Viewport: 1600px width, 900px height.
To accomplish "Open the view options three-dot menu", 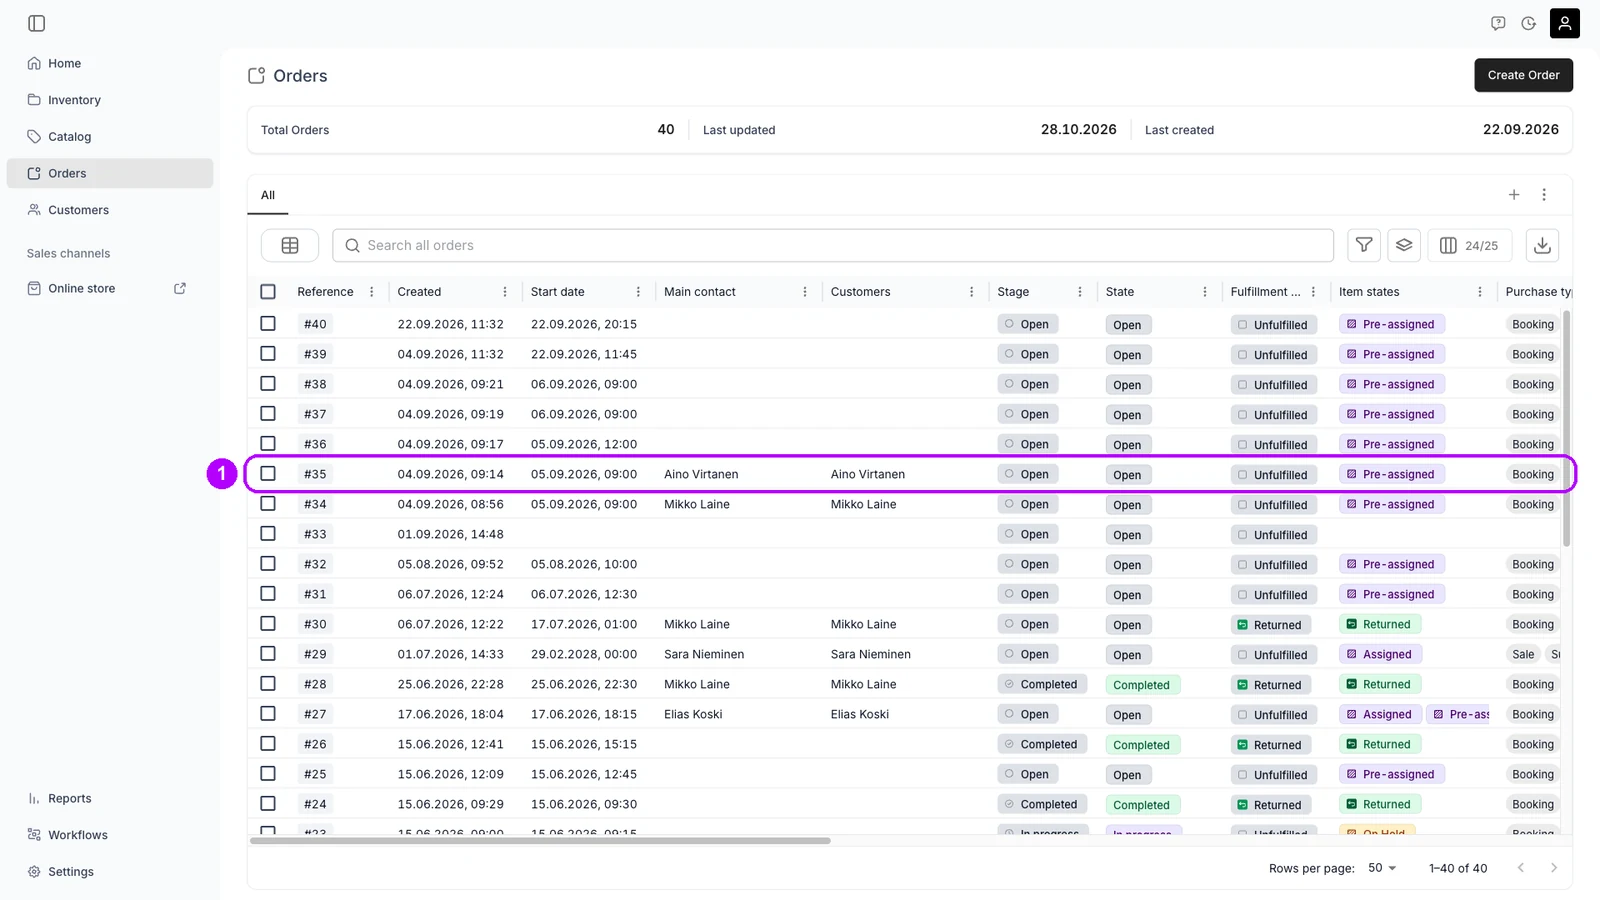I will (1544, 195).
